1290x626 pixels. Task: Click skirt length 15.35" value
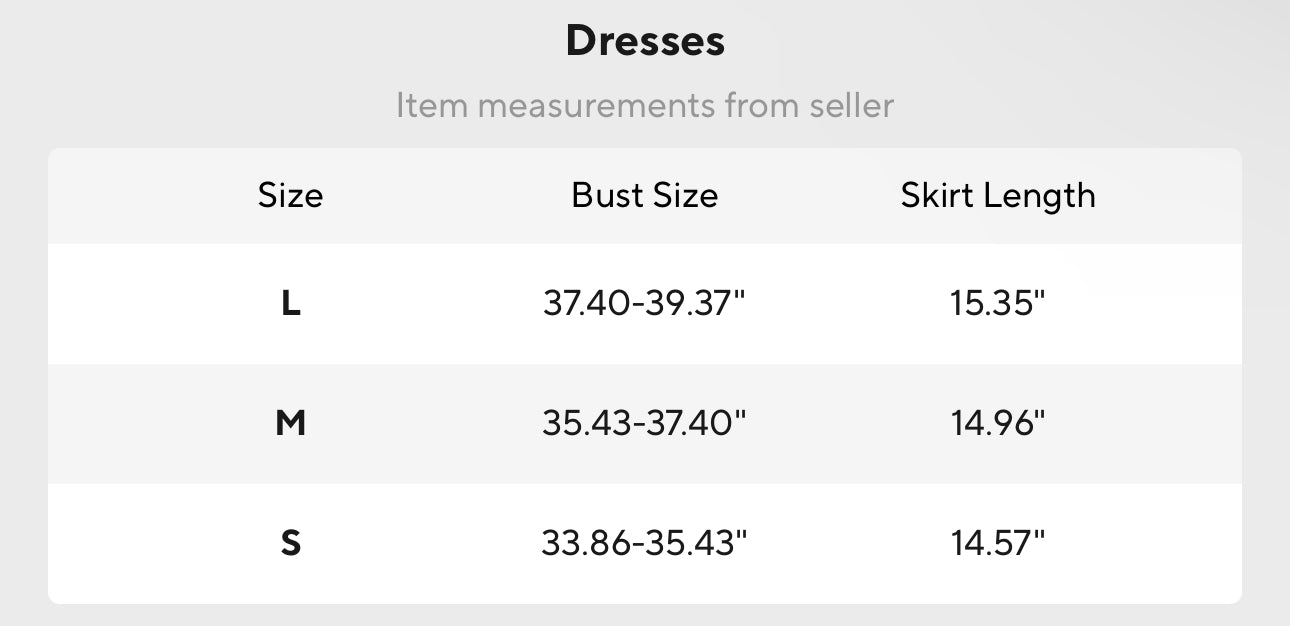(998, 303)
